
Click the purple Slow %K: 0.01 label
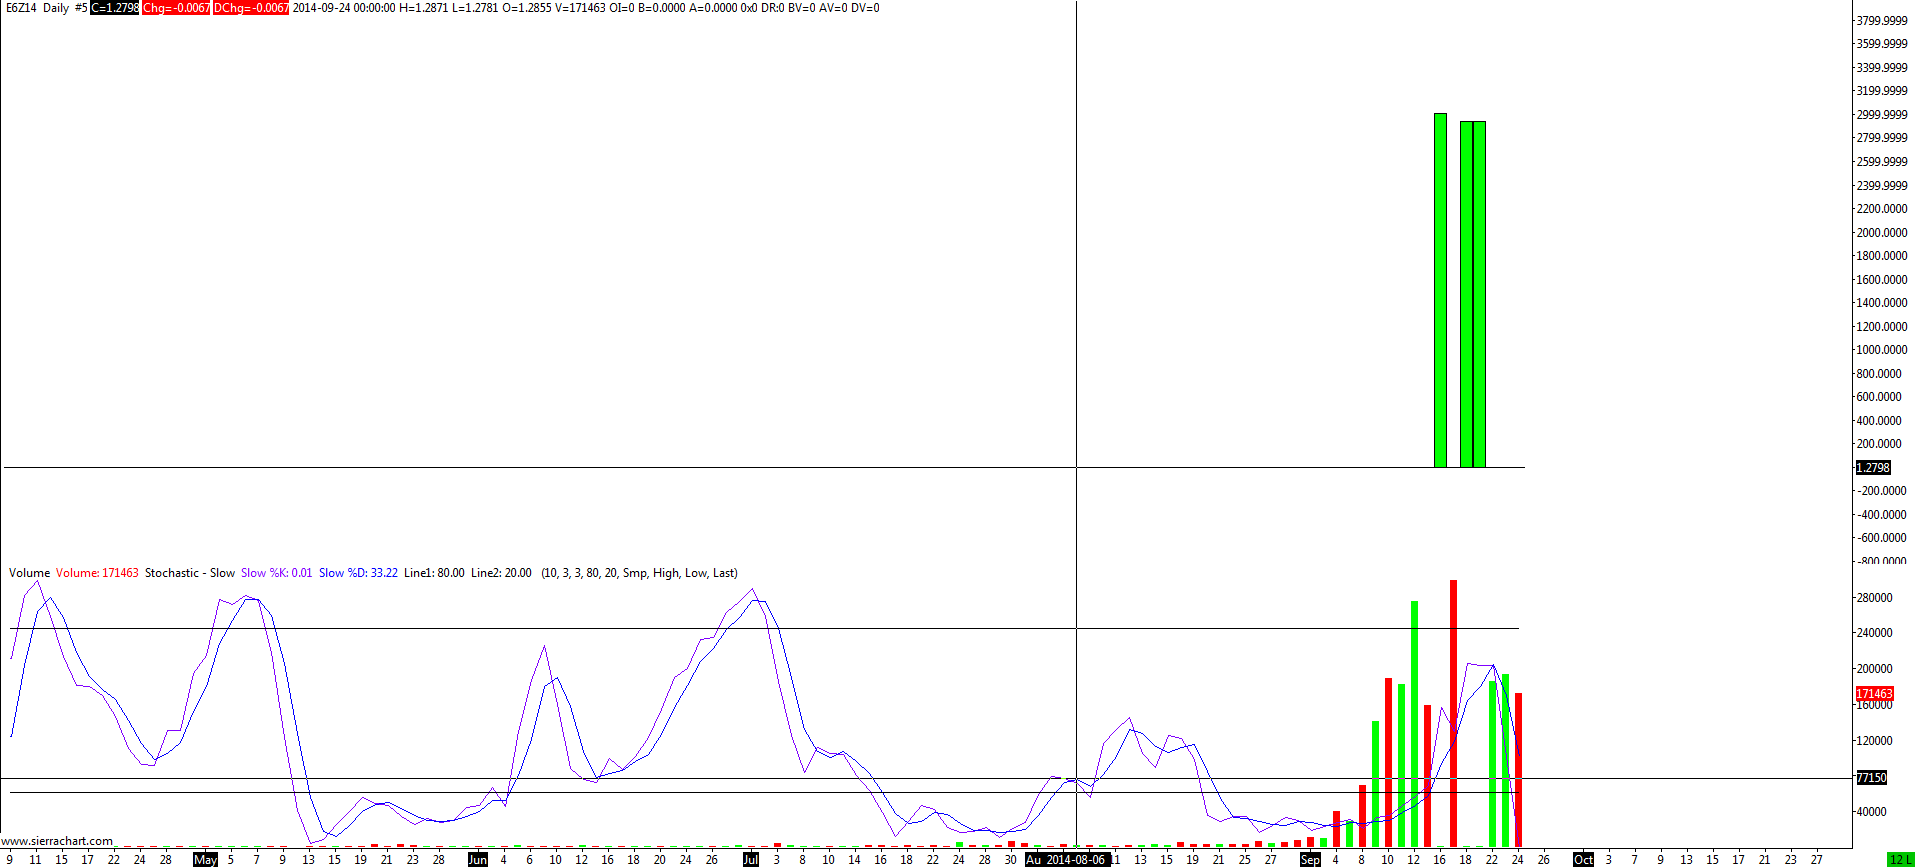(x=277, y=573)
